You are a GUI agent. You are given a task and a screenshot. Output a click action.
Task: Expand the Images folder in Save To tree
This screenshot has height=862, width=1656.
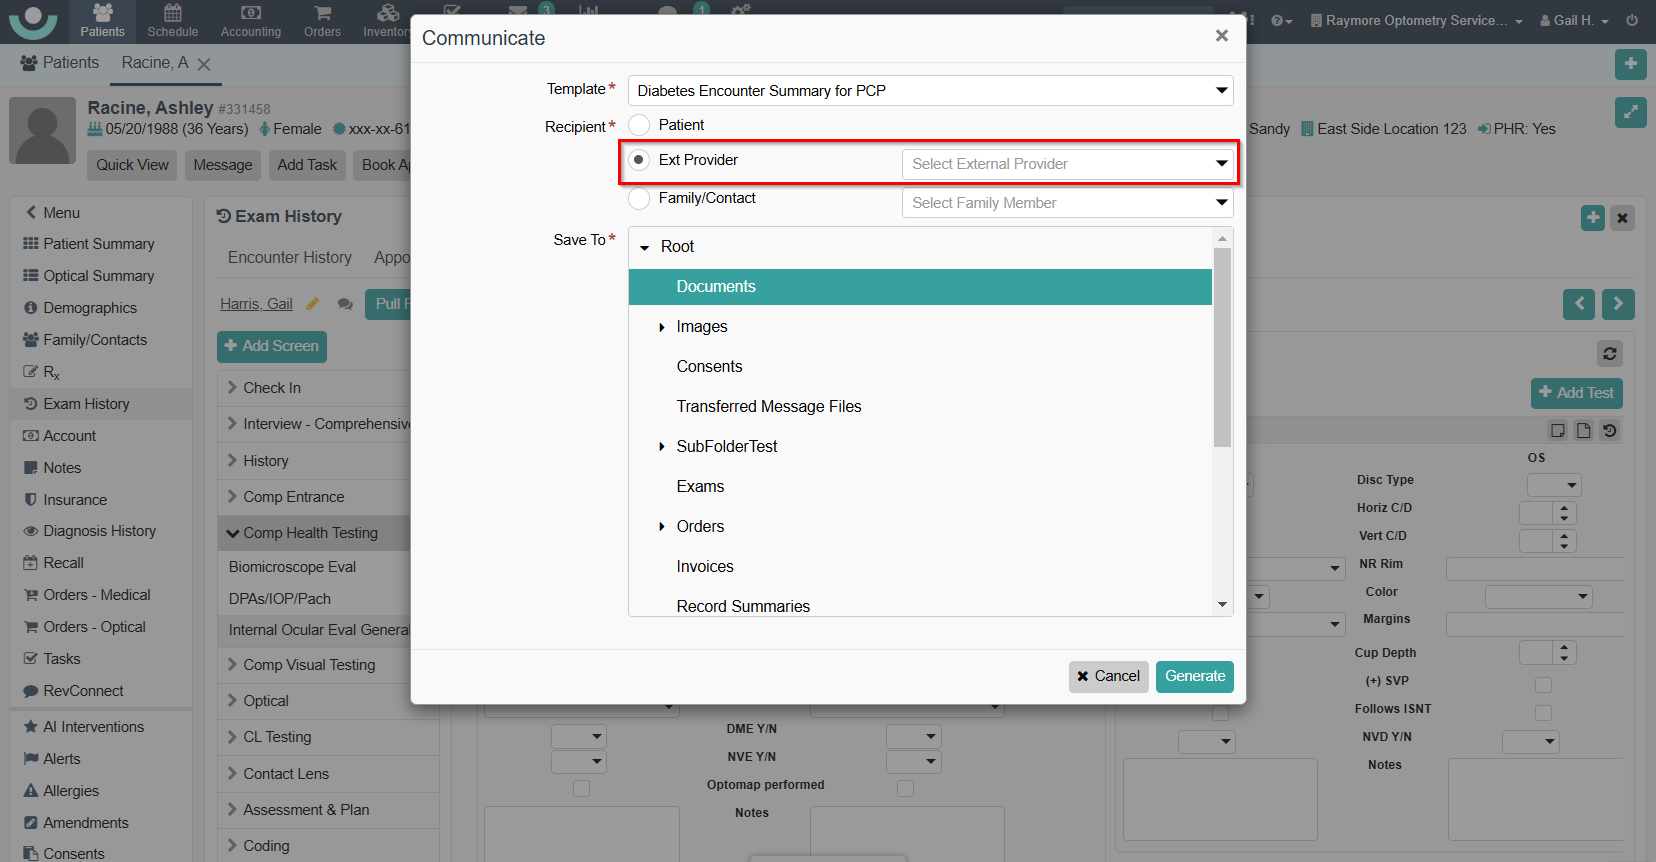pos(662,327)
